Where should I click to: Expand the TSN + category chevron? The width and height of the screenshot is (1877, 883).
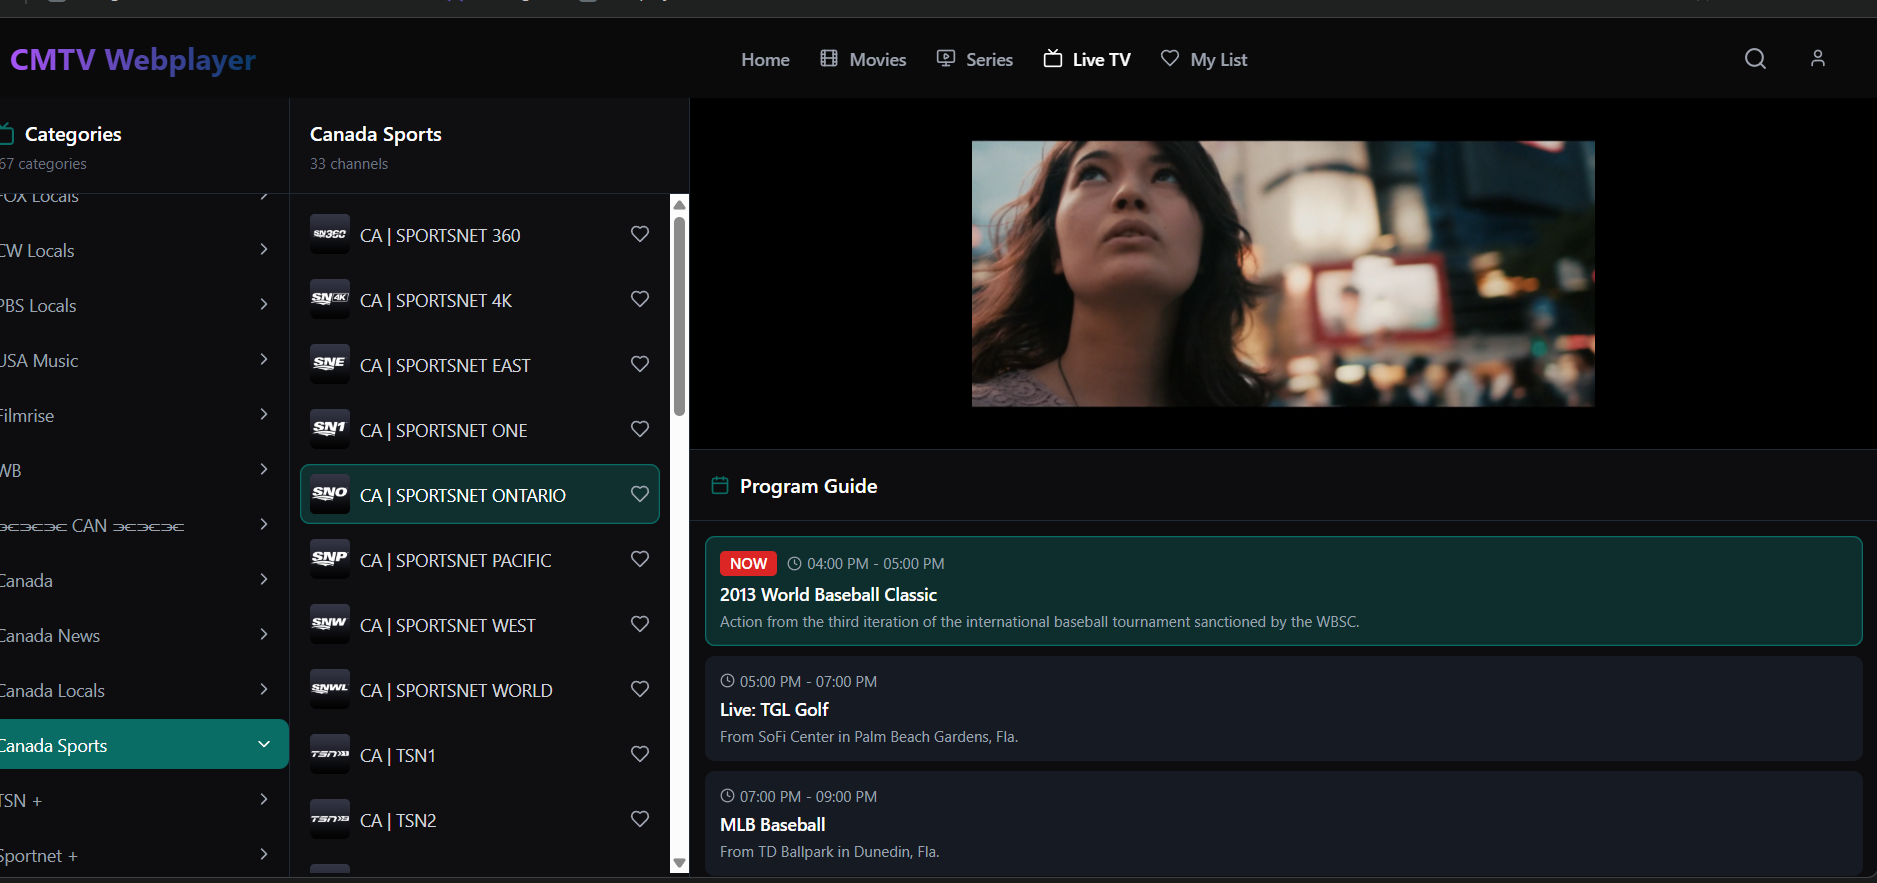pyautogui.click(x=264, y=799)
